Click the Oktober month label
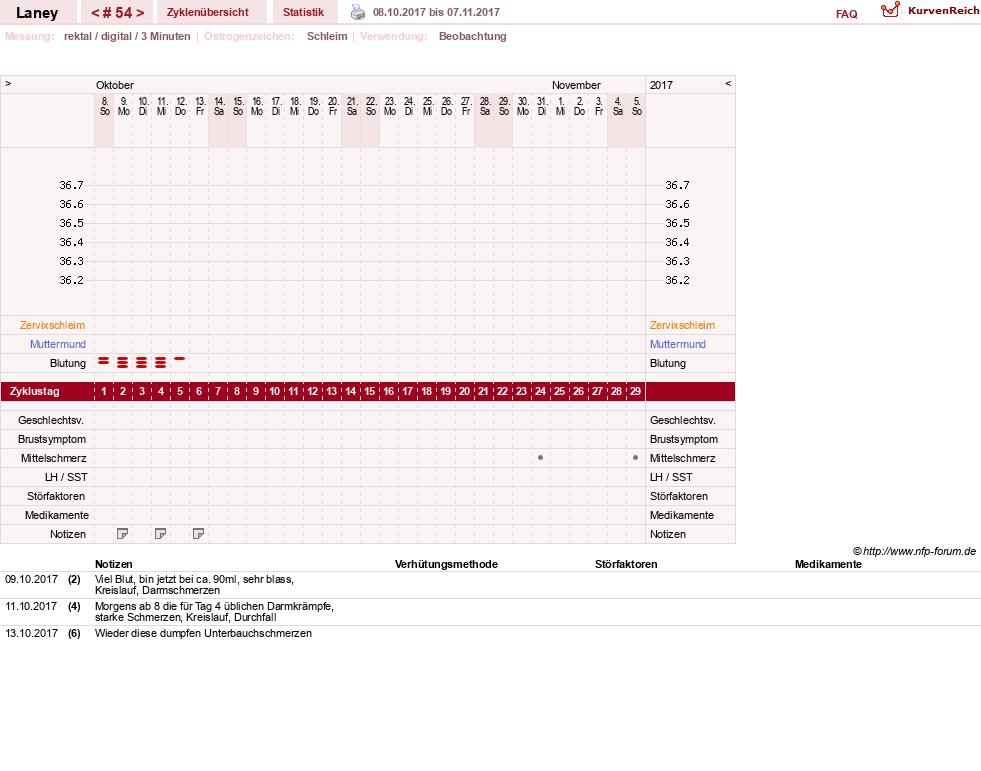 pyautogui.click(x=114, y=85)
